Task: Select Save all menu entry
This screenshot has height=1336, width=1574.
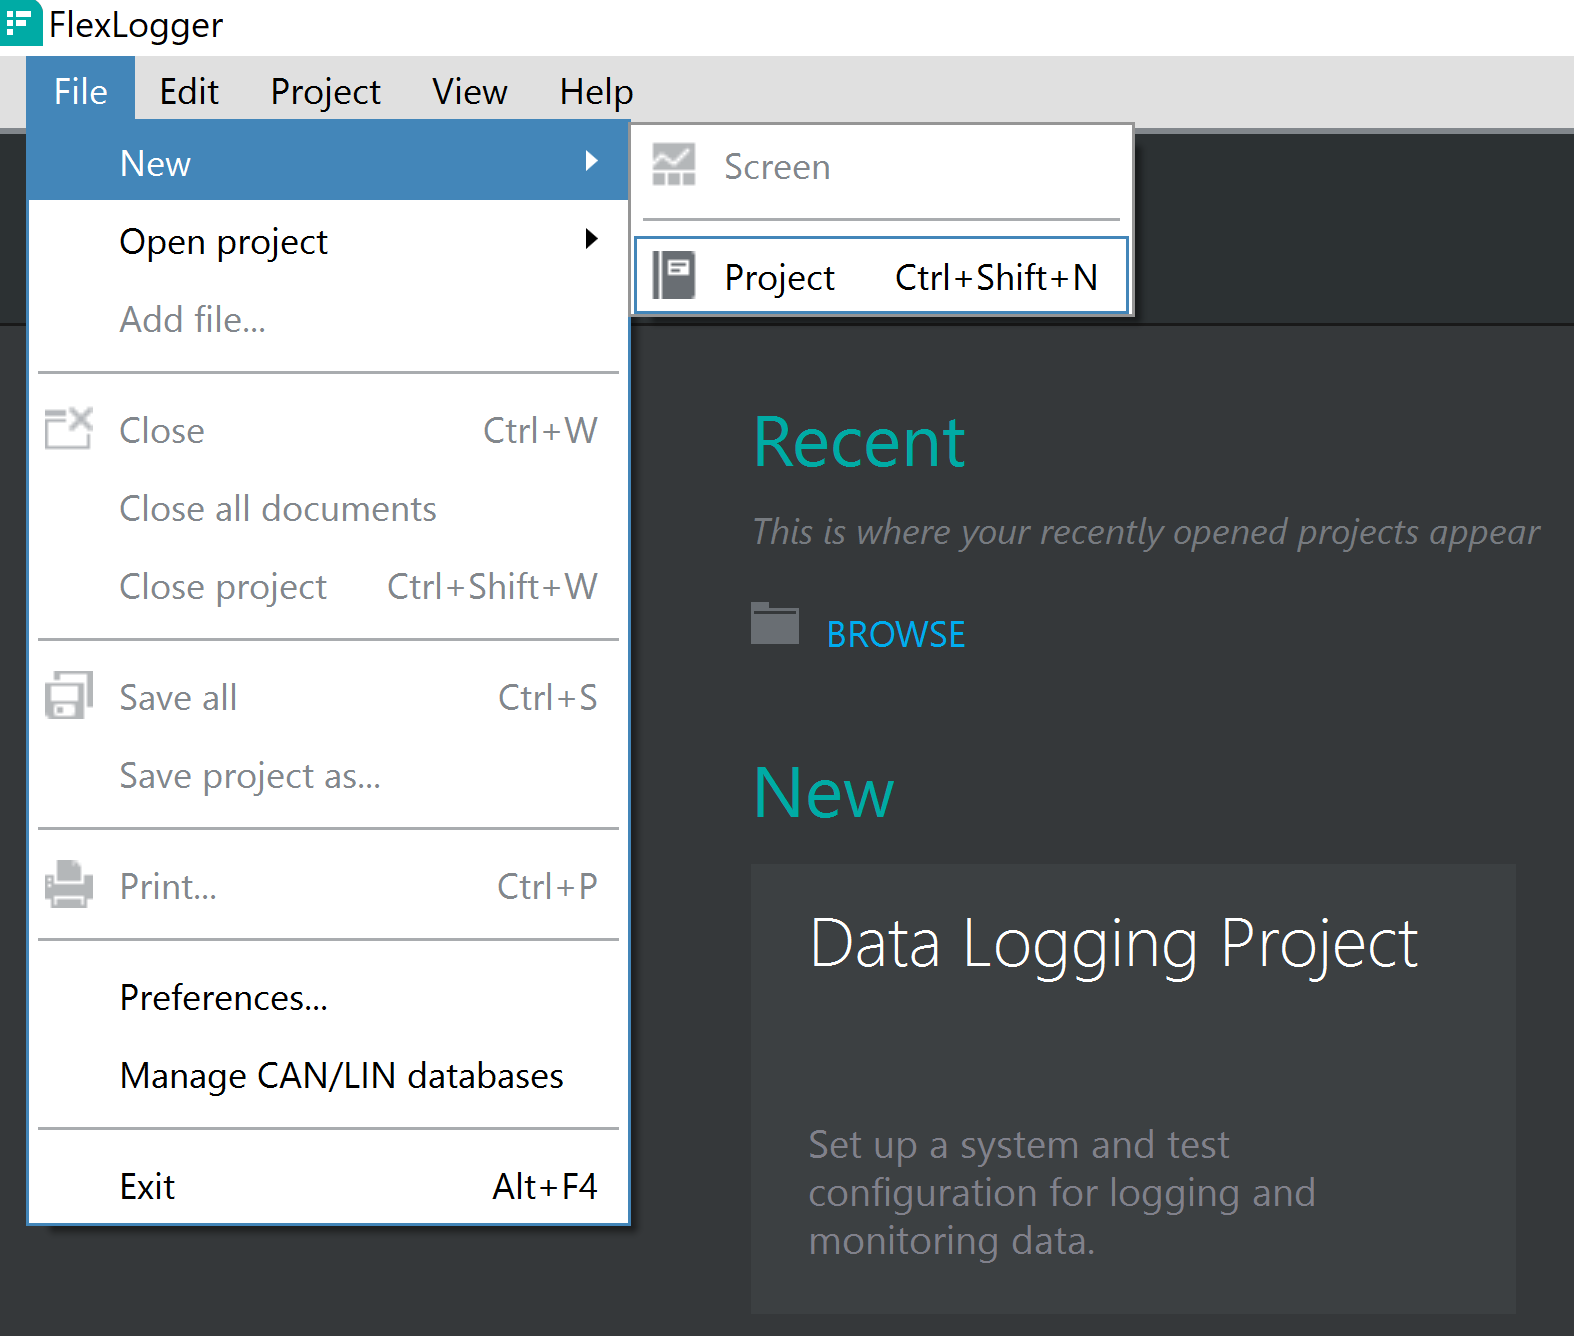Action: (x=329, y=697)
